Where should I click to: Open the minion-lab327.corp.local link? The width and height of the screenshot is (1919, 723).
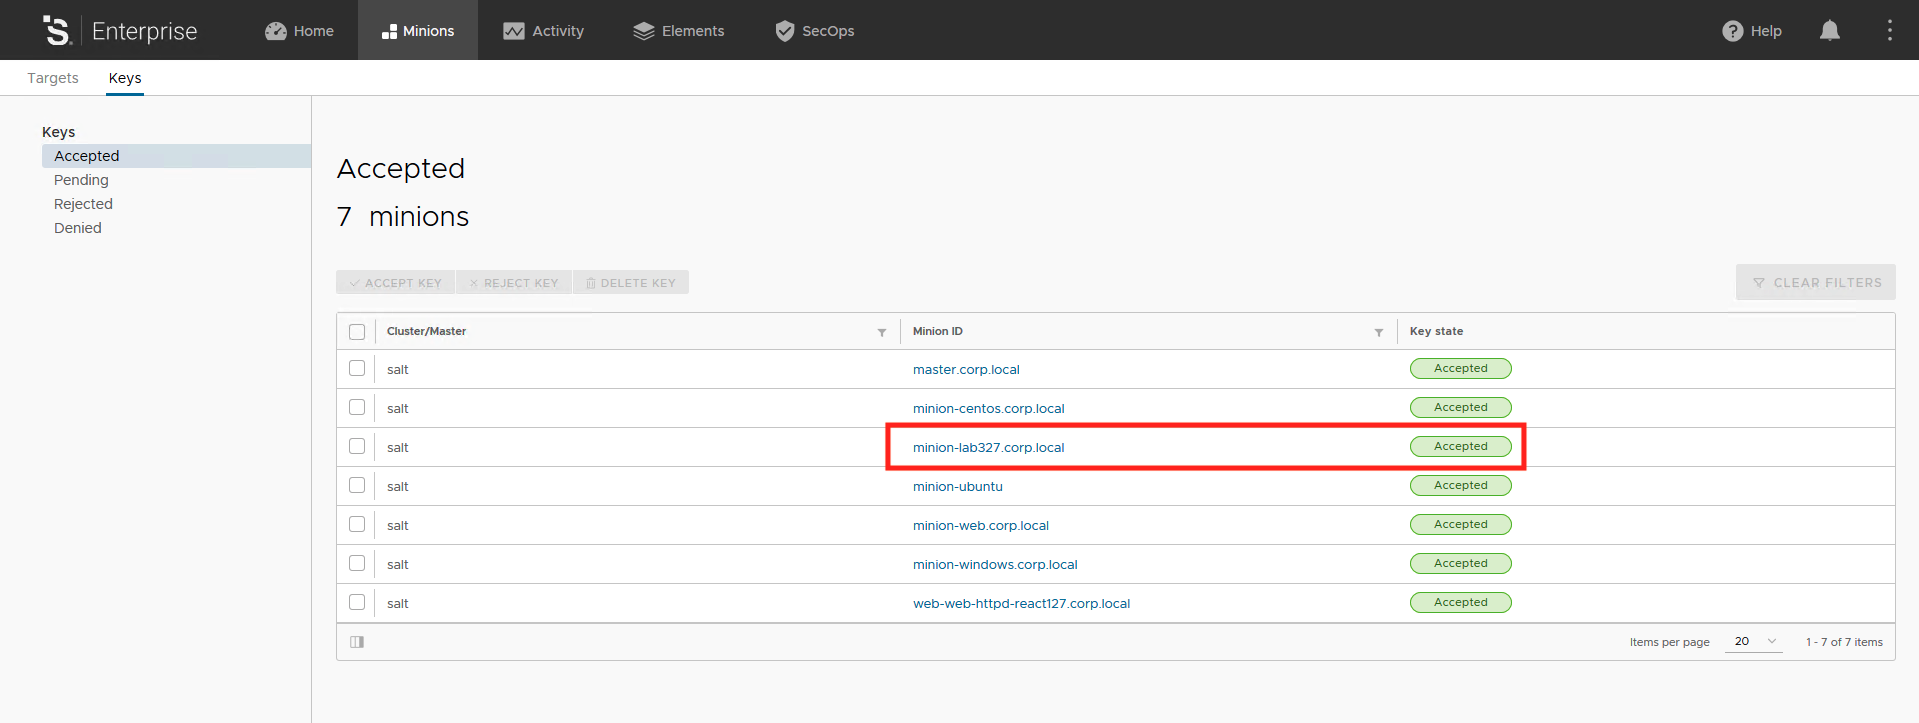point(988,448)
